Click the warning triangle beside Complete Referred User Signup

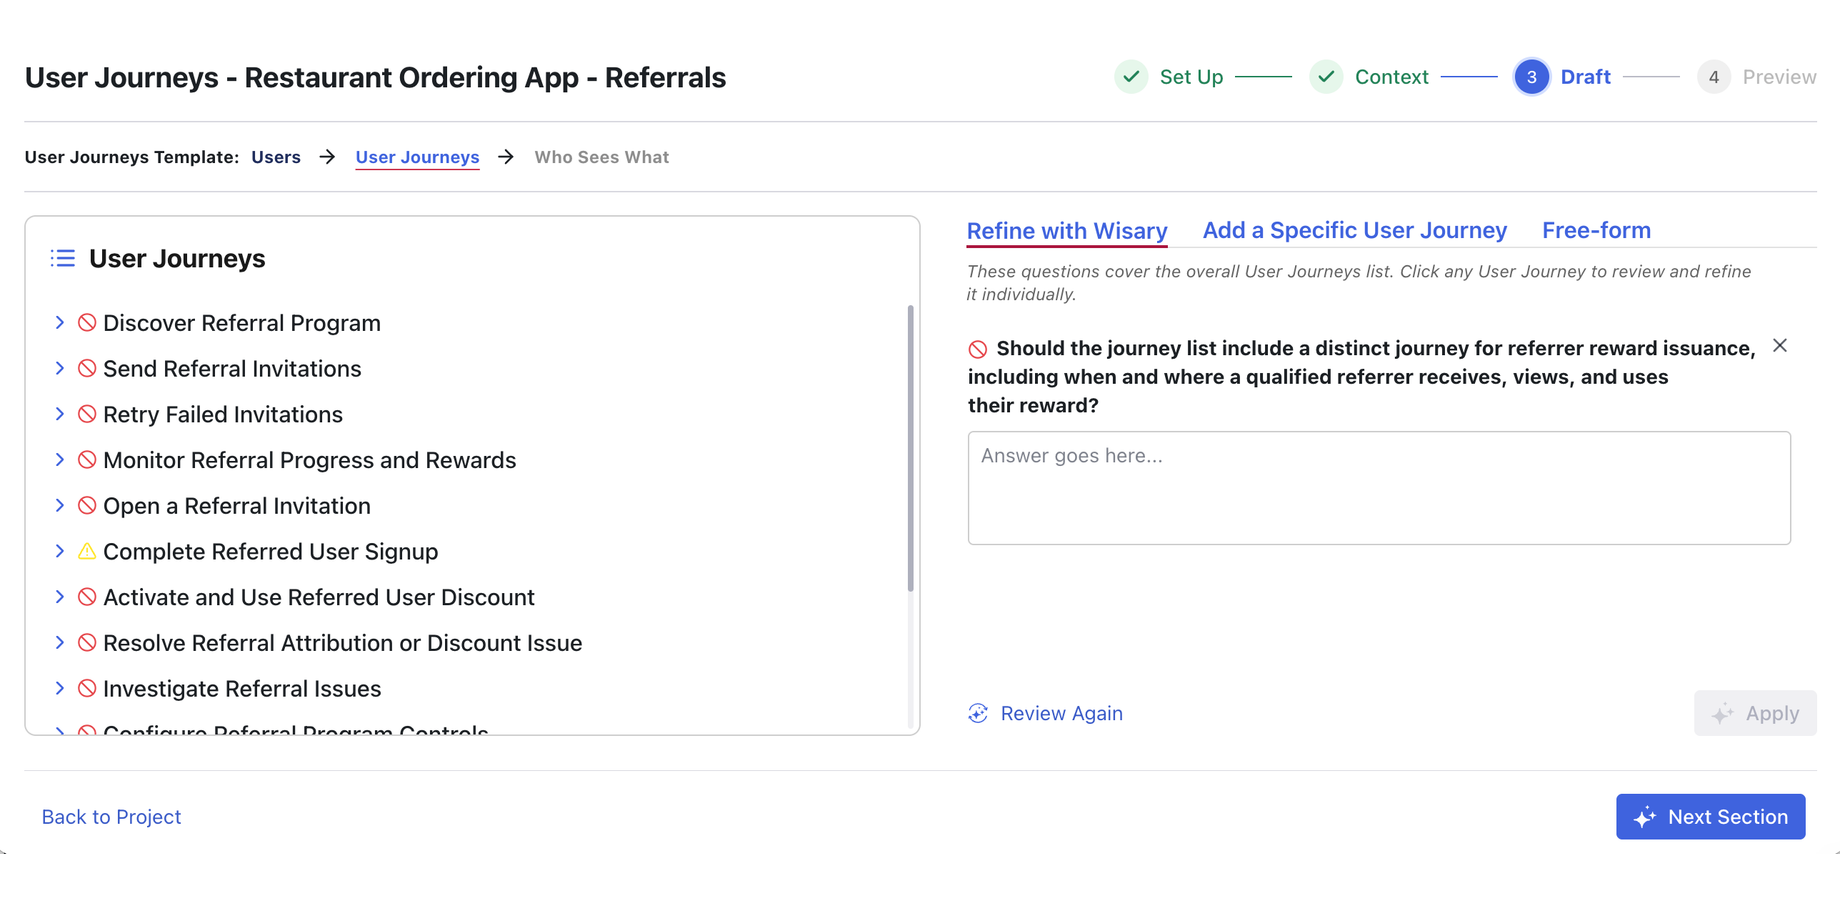click(87, 551)
